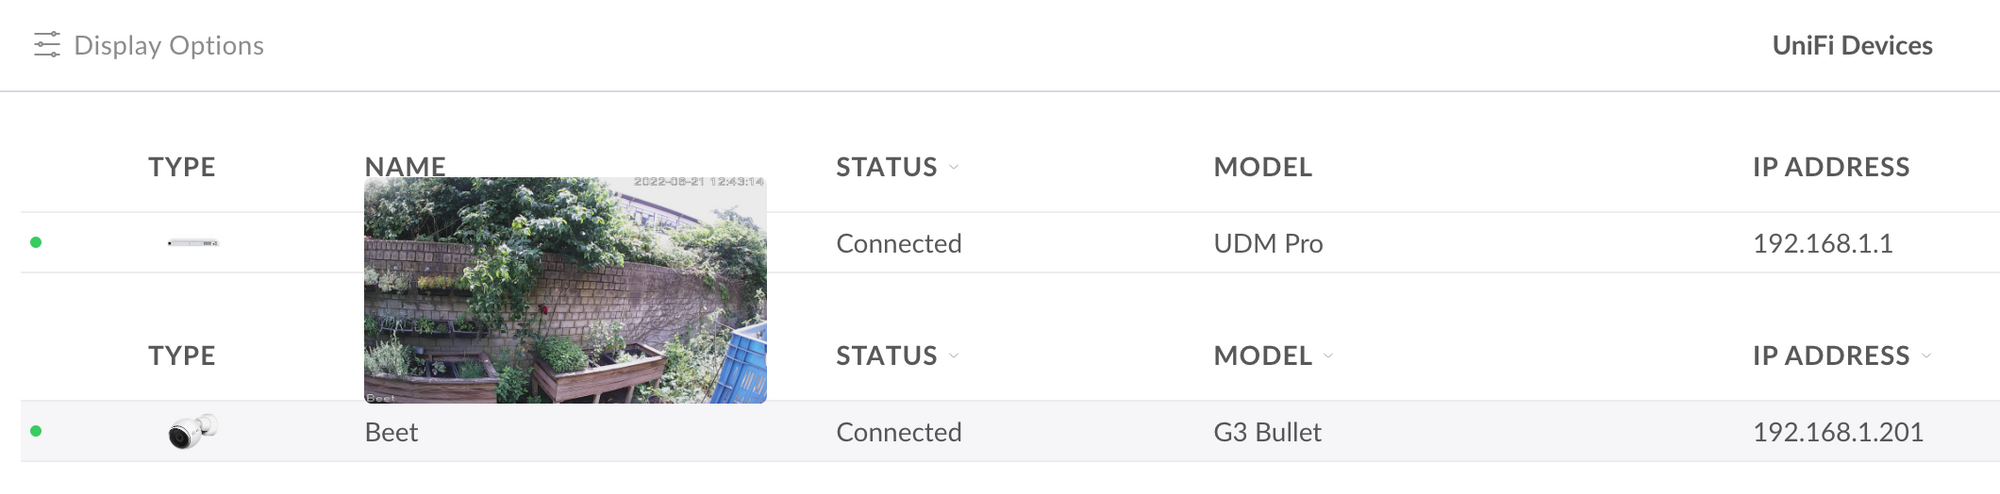Click IP address 192.168.1.201
The image size is (2000, 494).
tap(1838, 432)
